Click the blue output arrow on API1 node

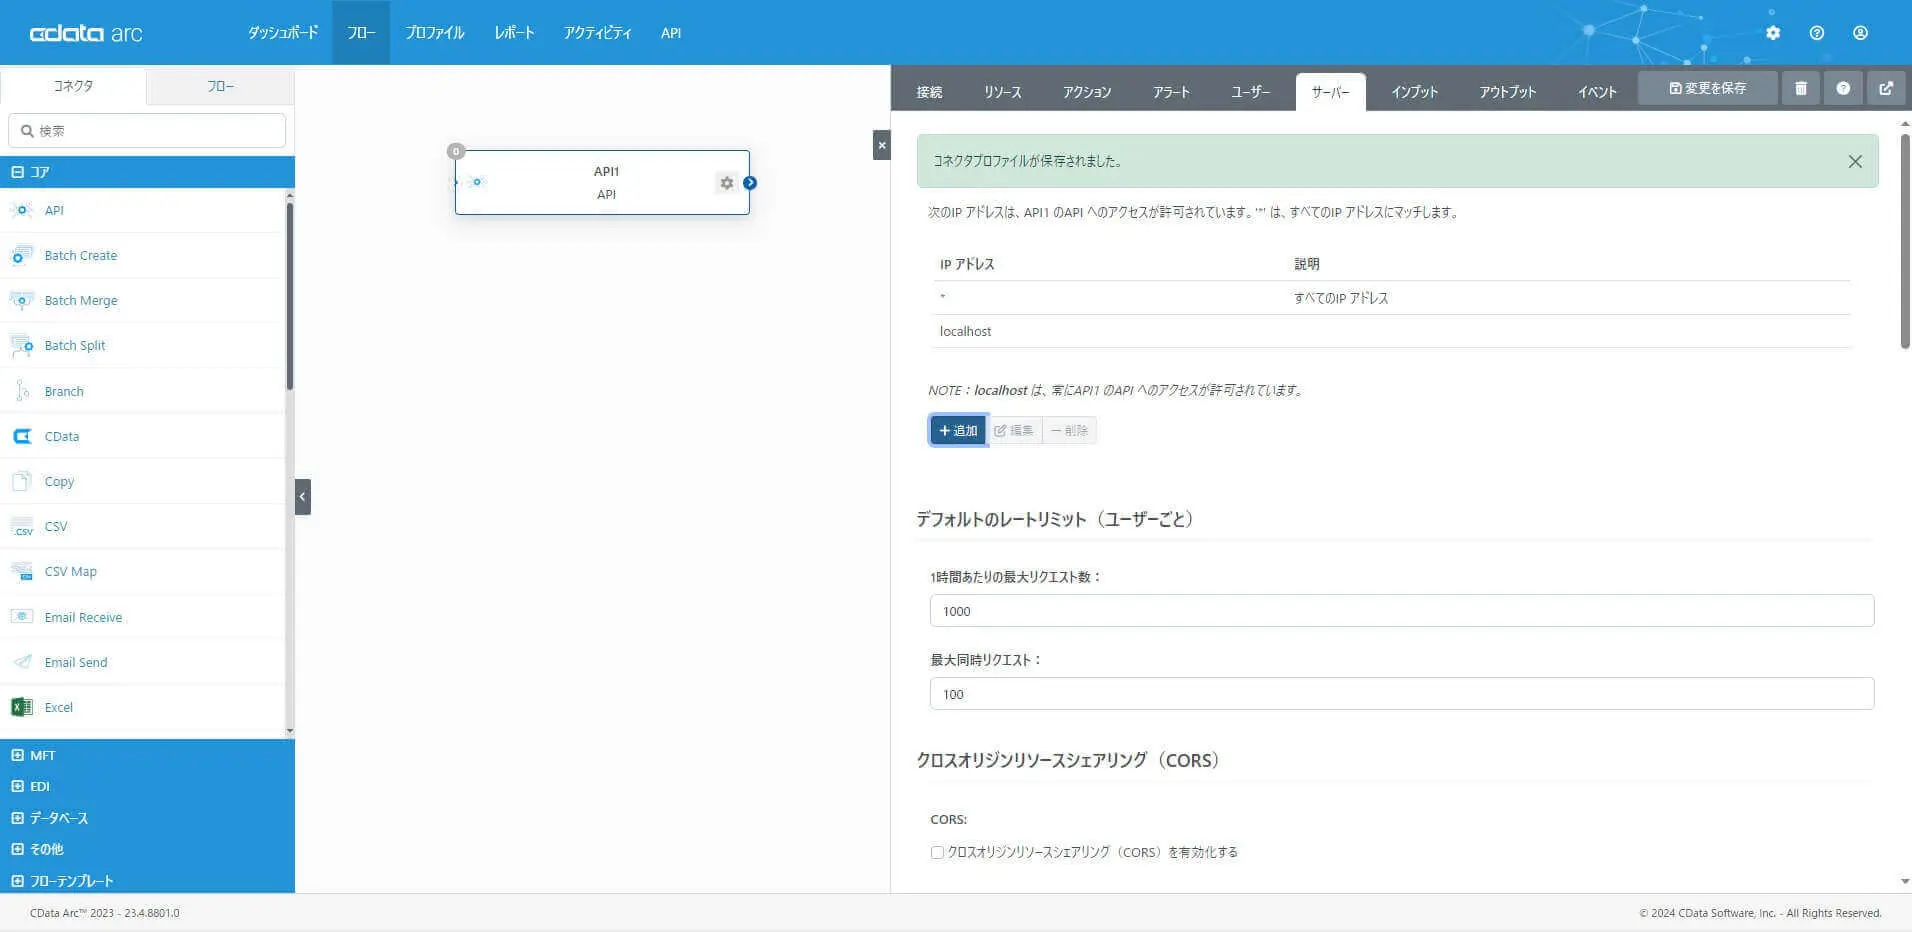point(750,183)
